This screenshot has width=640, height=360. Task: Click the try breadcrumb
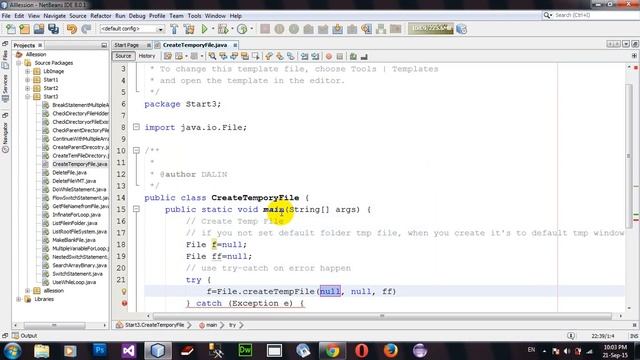click(x=232, y=325)
